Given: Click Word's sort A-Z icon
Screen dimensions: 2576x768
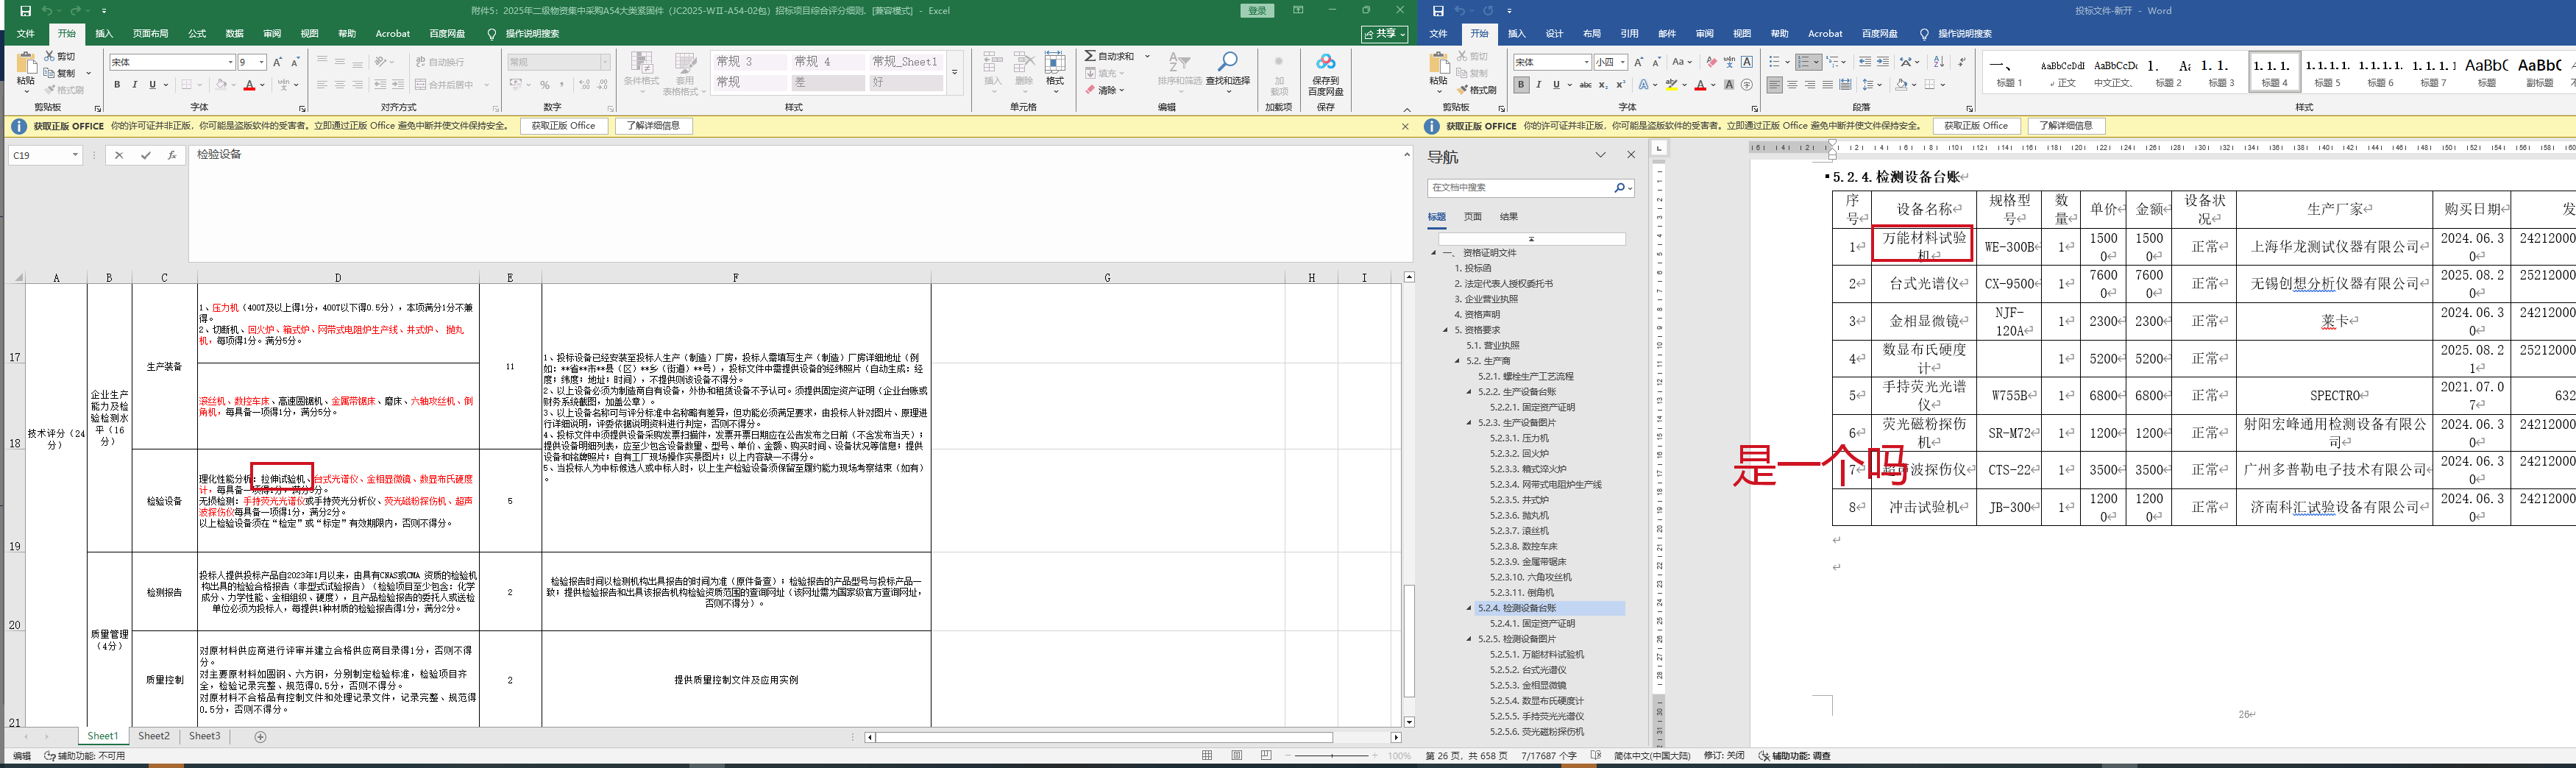Looking at the screenshot, I should point(1939,62).
